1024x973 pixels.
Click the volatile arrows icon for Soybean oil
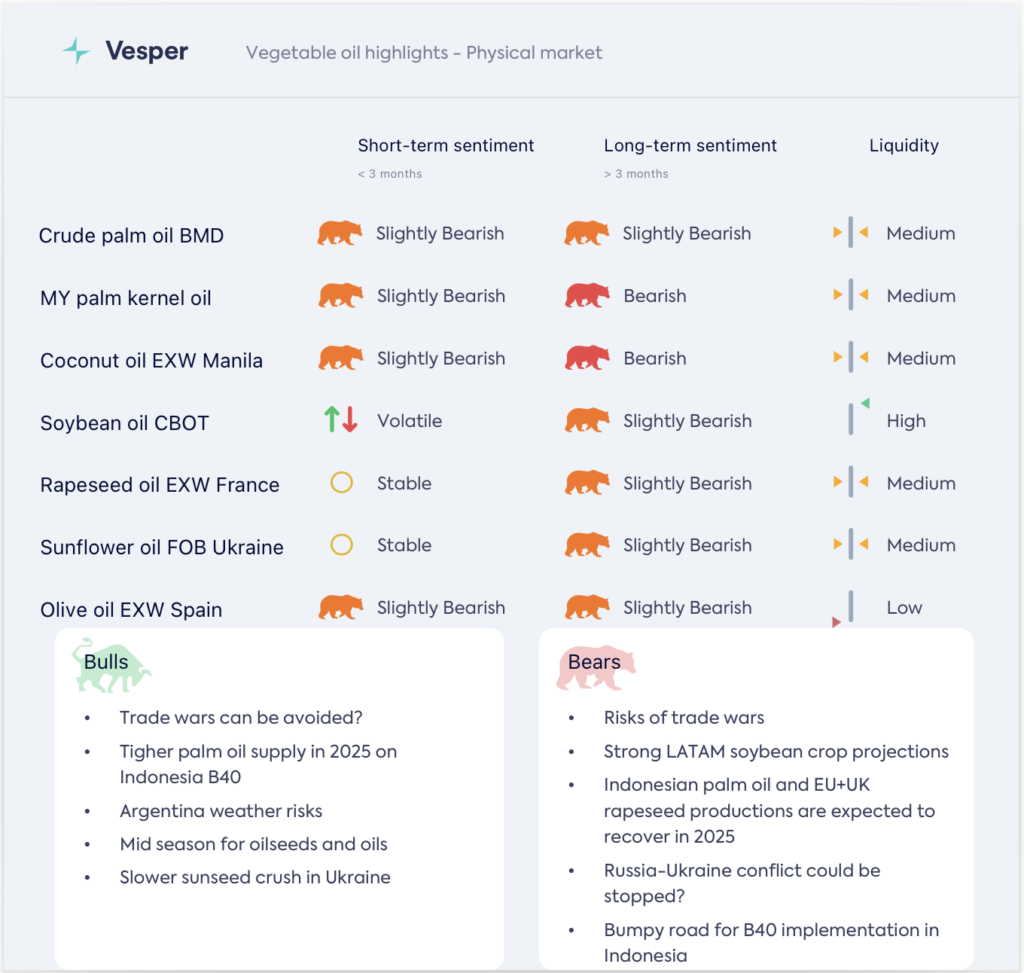tap(341, 420)
